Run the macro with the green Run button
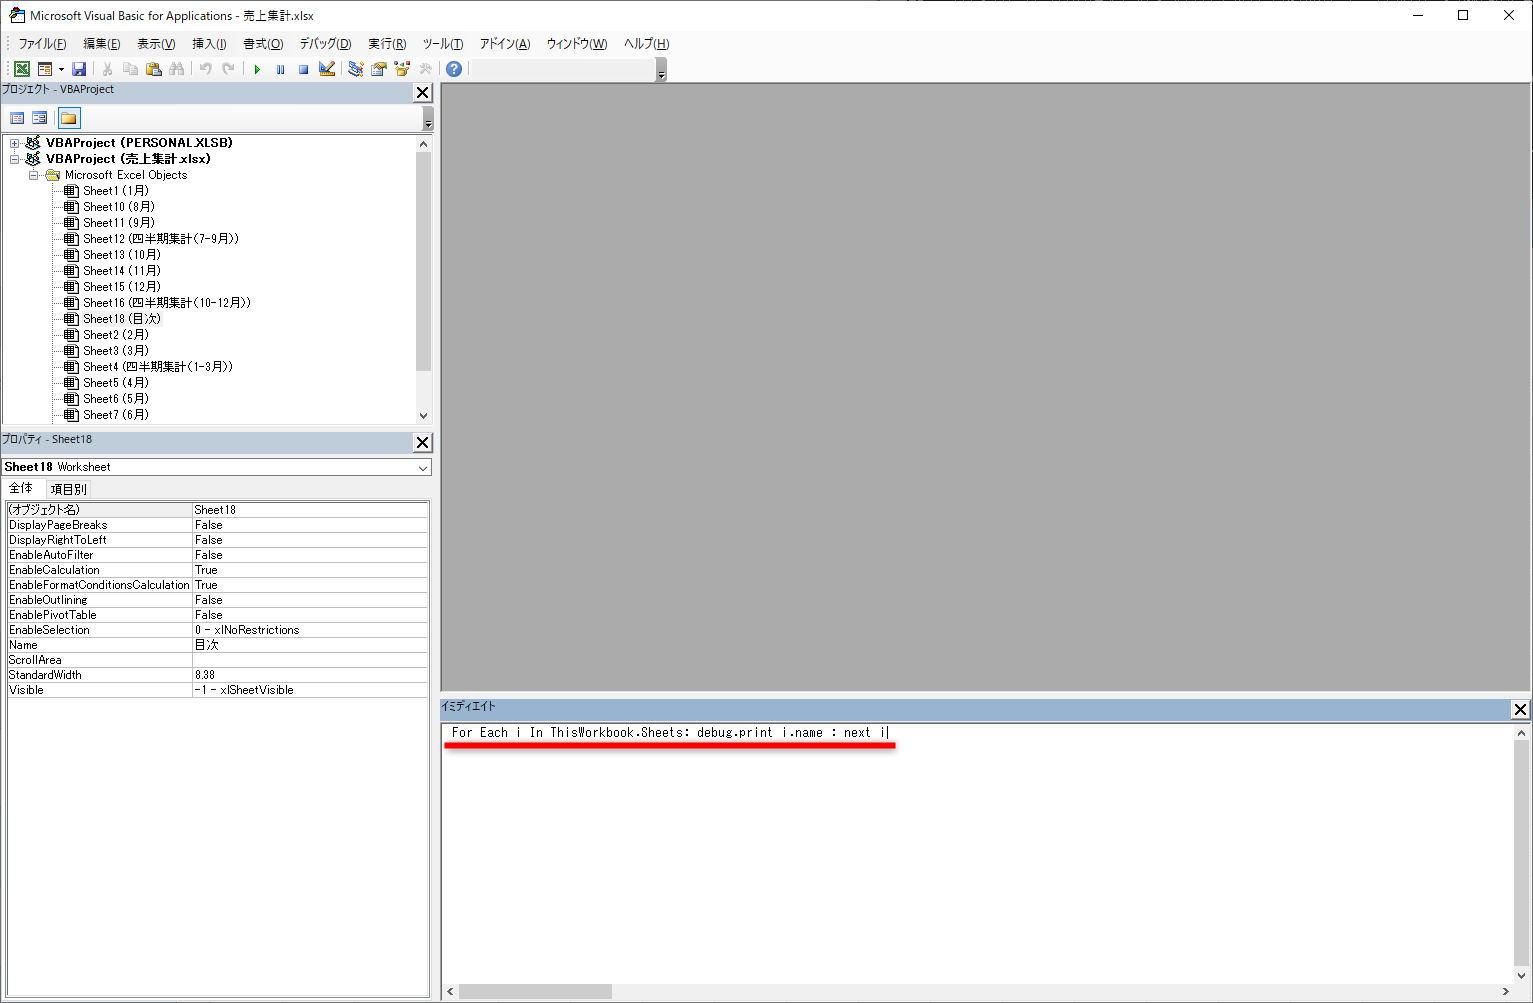The width and height of the screenshot is (1533, 1003). pyautogui.click(x=257, y=68)
